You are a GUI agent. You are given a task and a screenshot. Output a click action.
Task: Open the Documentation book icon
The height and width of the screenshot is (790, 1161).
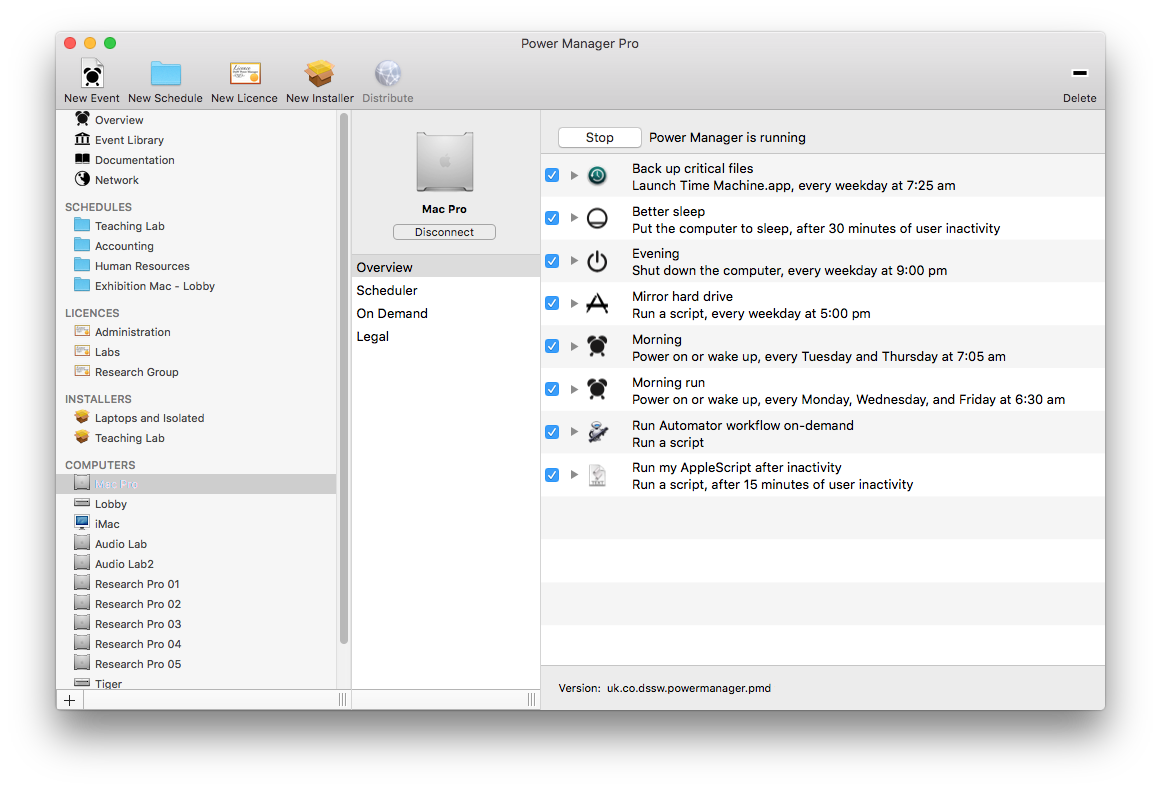pyautogui.click(x=82, y=158)
